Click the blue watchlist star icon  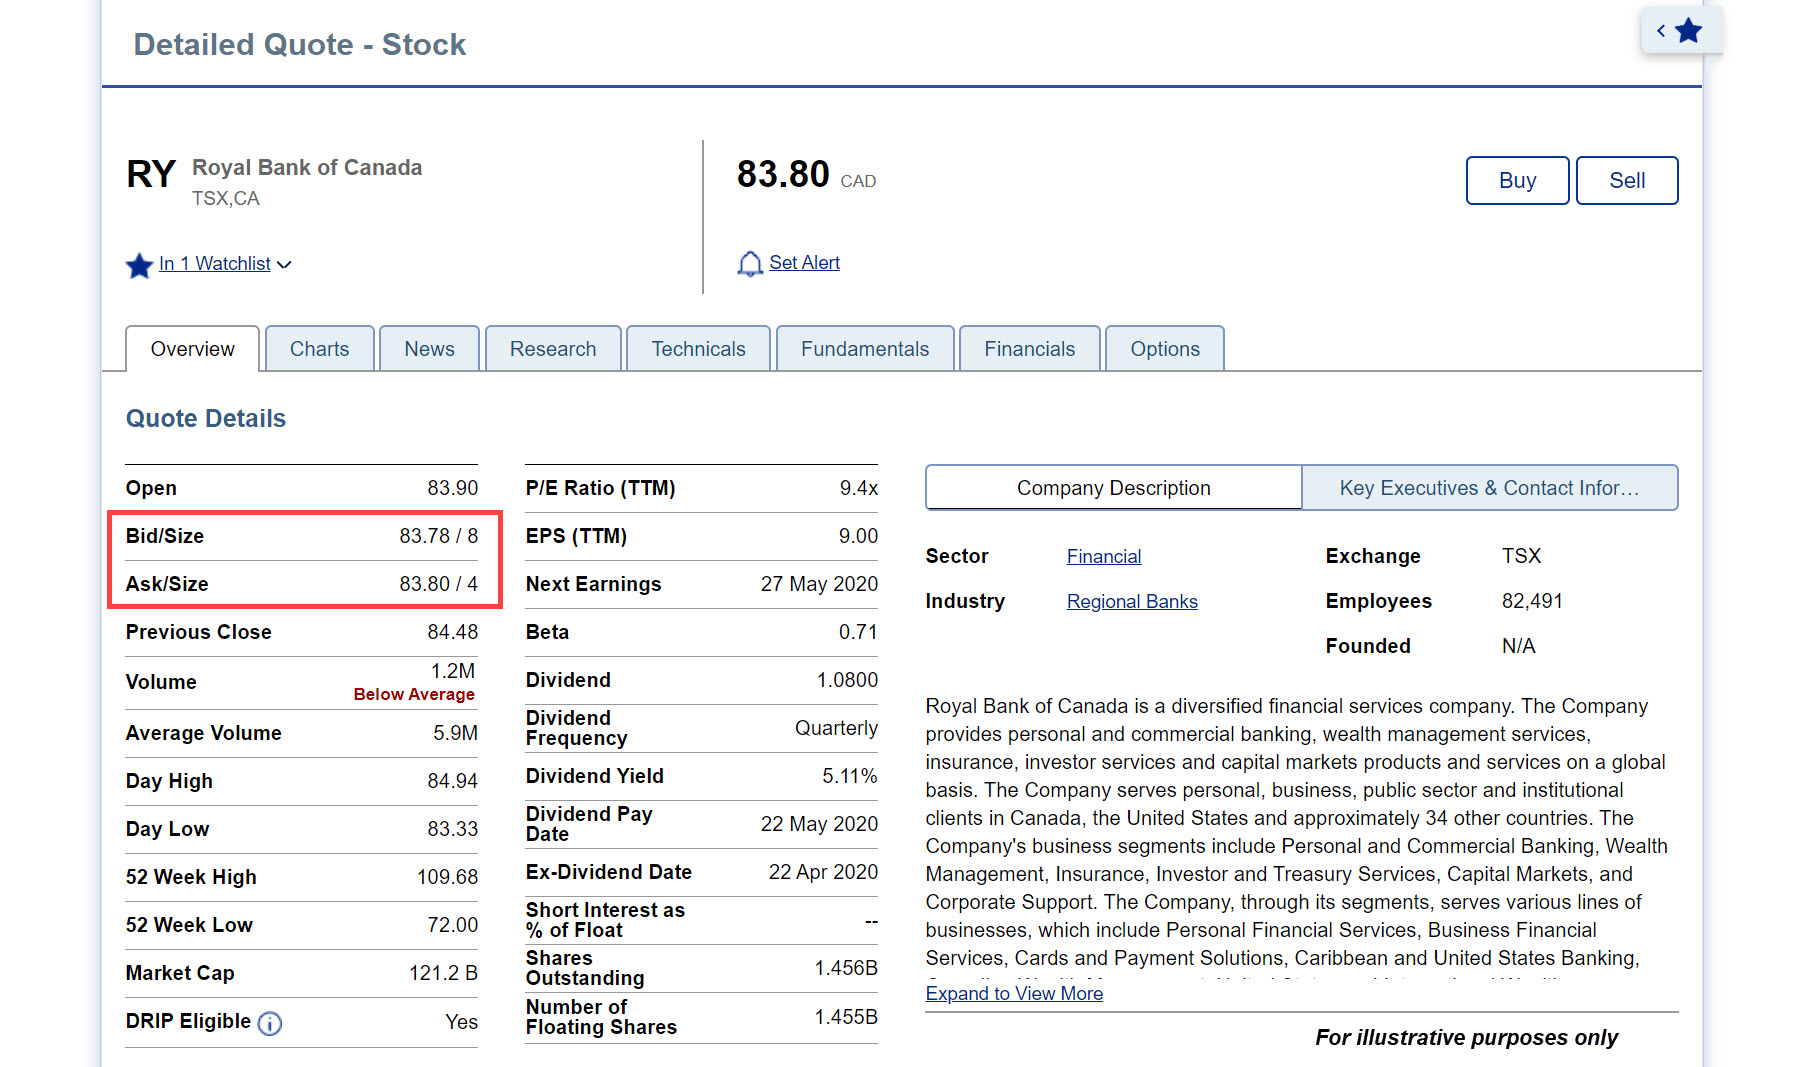pos(139,265)
